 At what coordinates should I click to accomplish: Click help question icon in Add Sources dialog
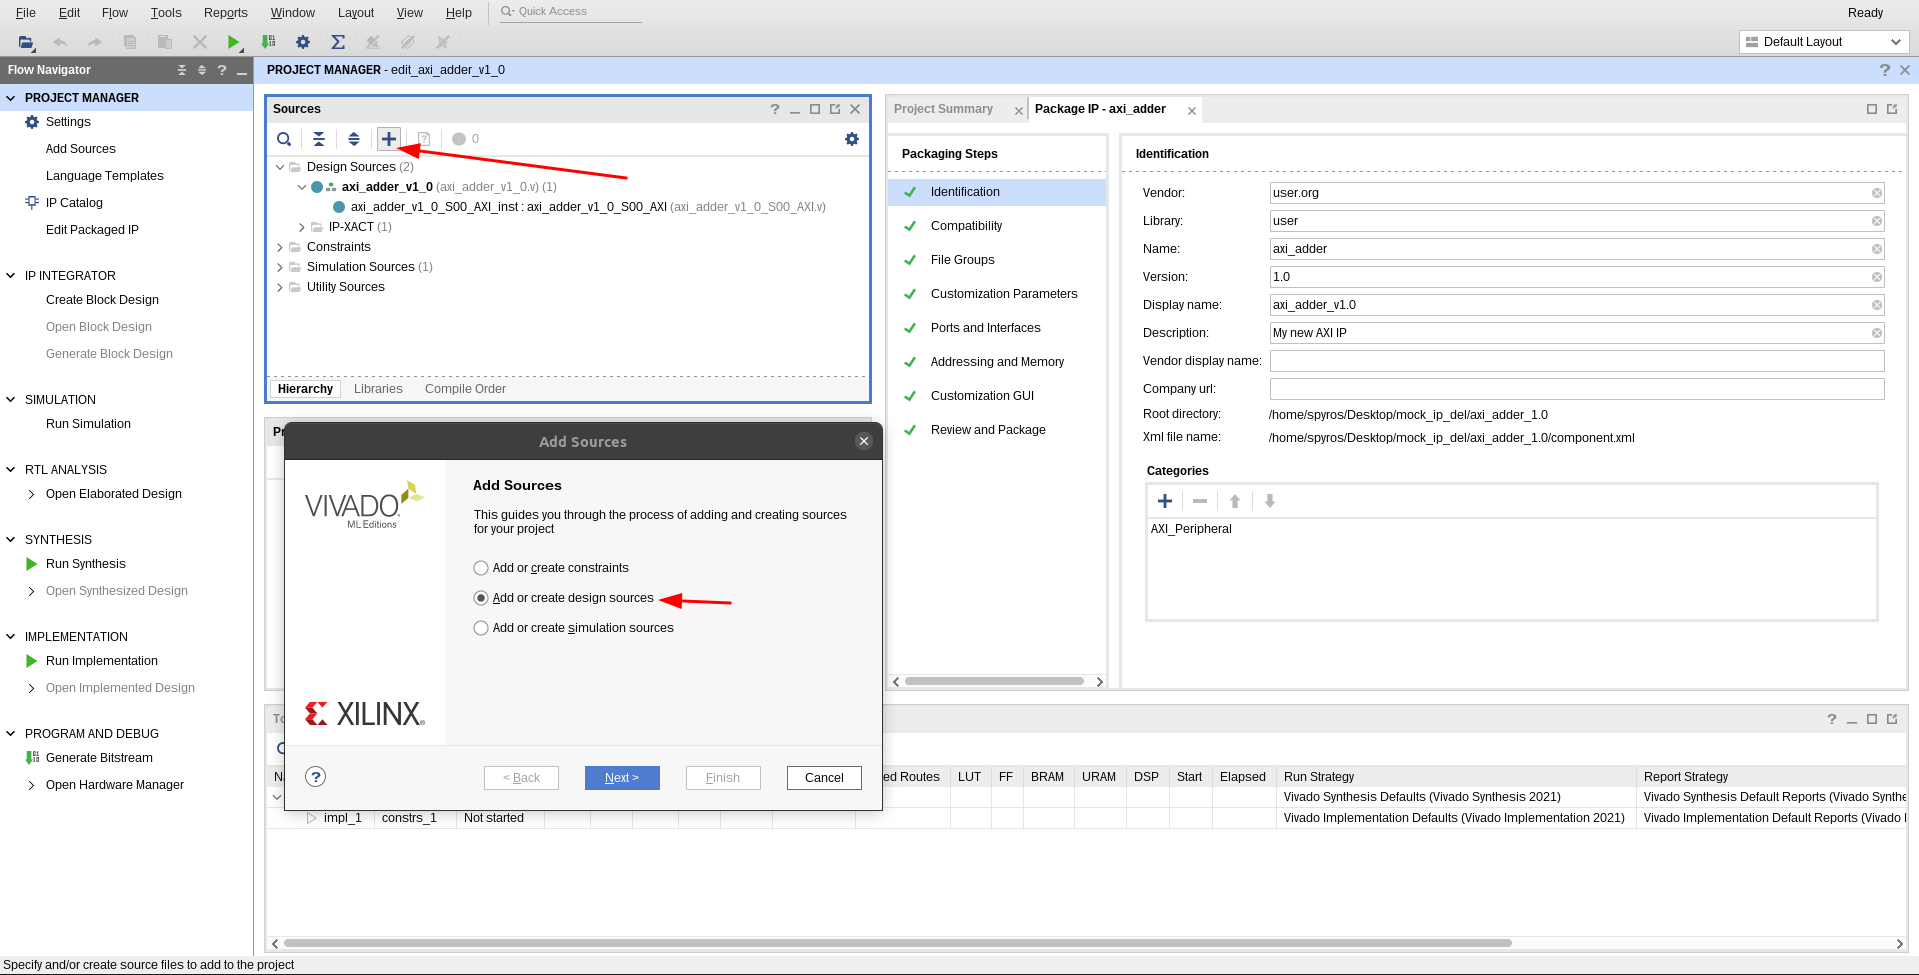coord(316,777)
